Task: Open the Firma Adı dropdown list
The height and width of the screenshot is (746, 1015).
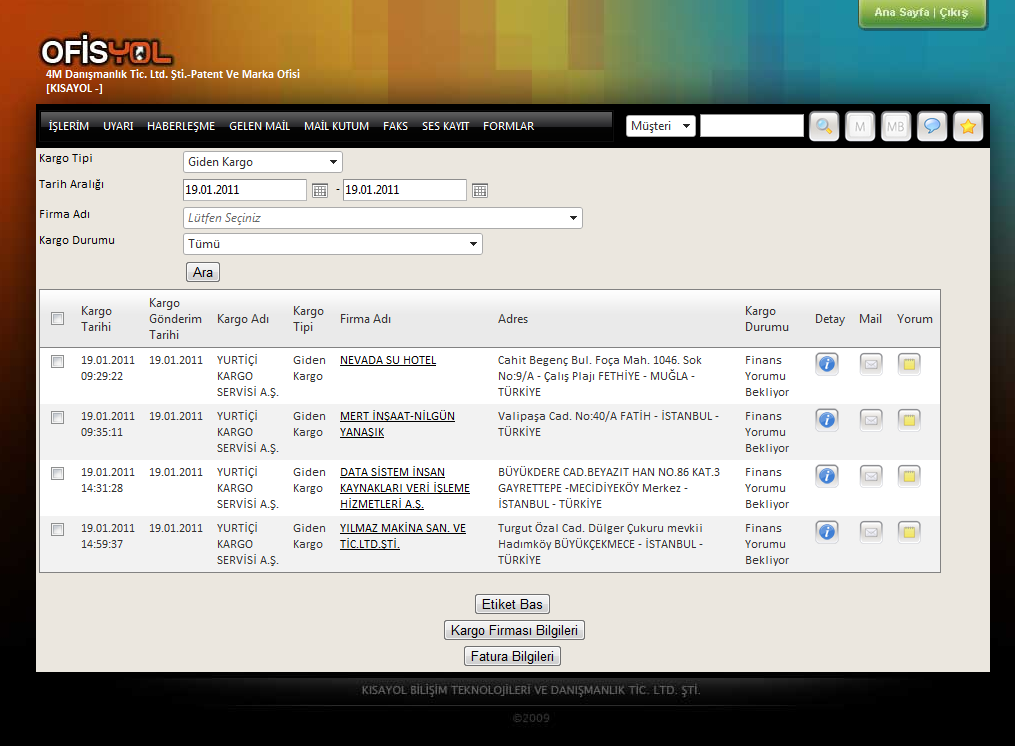Action: [382, 218]
